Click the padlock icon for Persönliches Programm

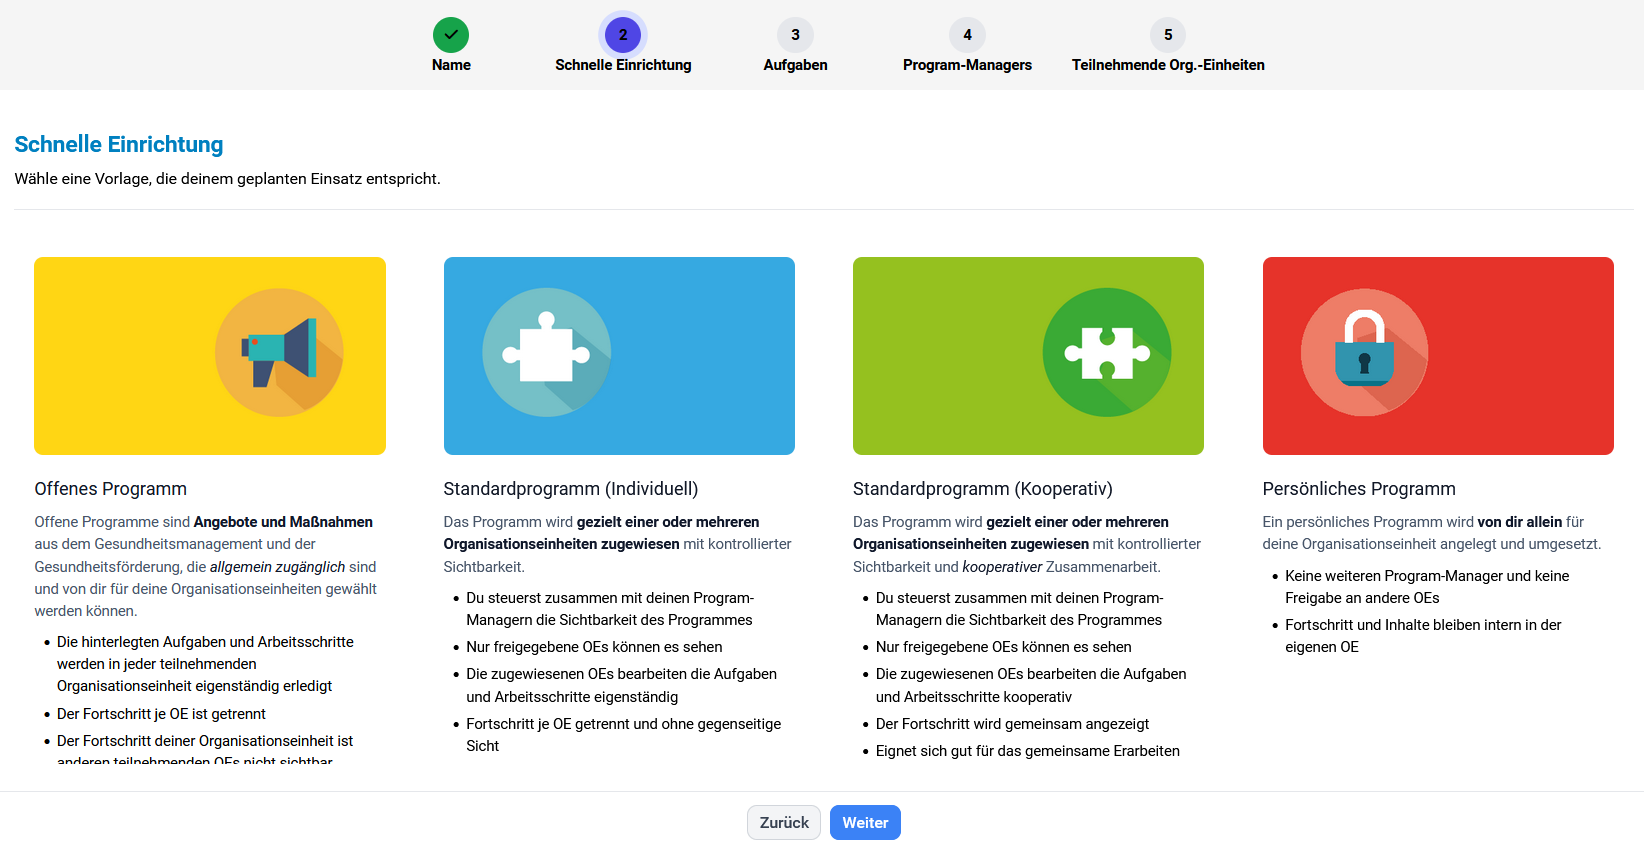[1364, 352]
